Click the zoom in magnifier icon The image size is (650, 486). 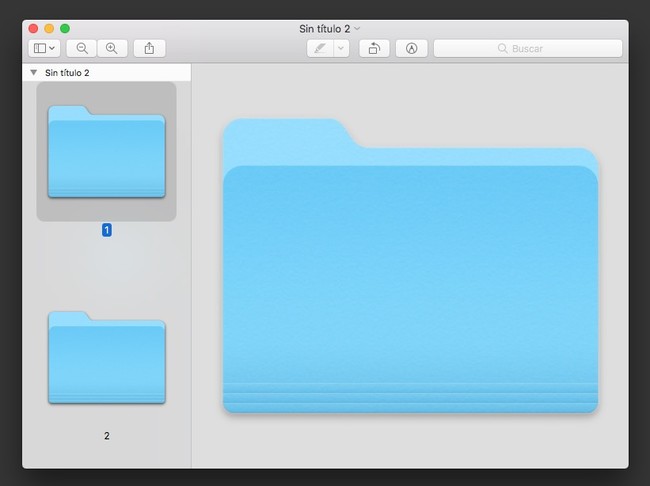click(112, 49)
